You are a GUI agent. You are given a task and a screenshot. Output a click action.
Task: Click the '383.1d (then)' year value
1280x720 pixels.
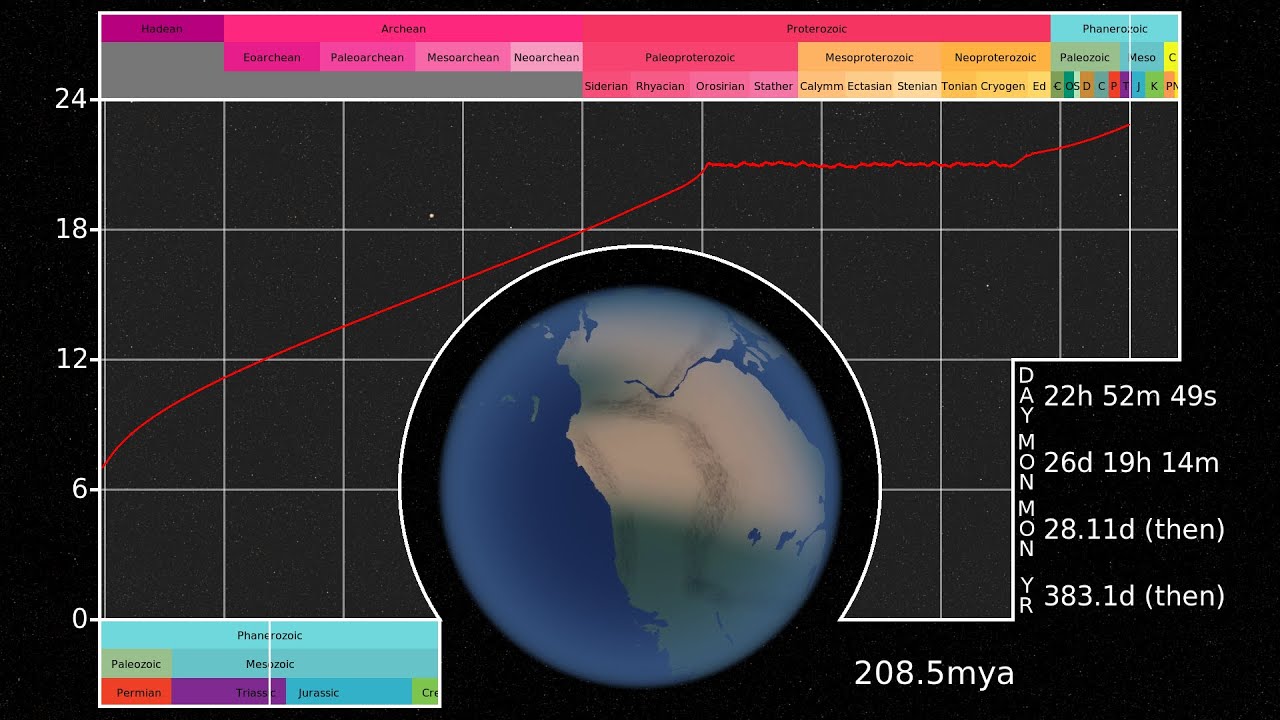click(x=1134, y=596)
